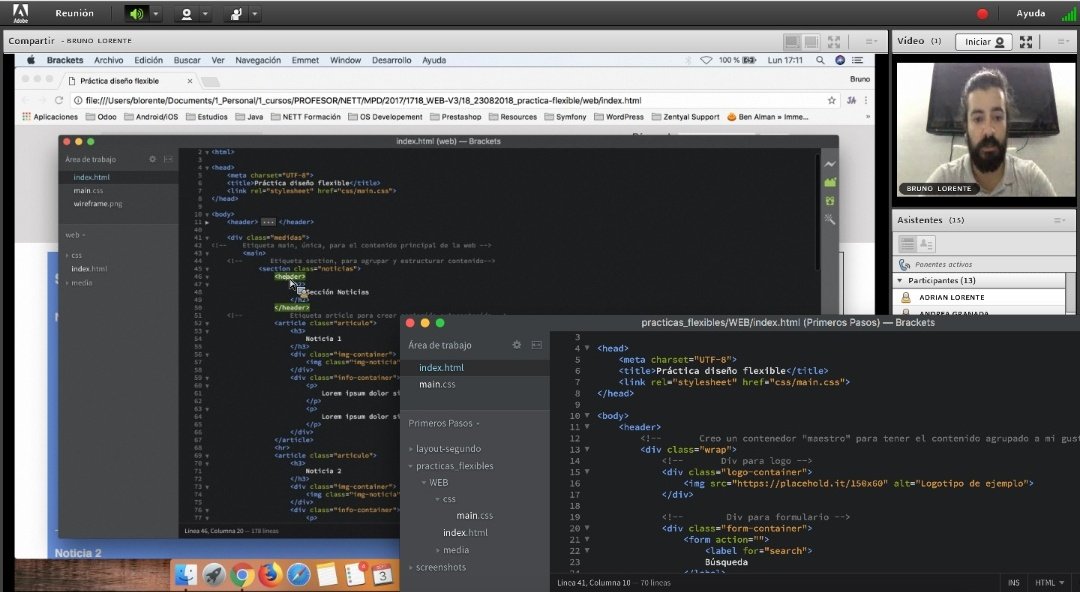
Task: Open wireframe.png in back Brackets working files
Action: coord(98,204)
